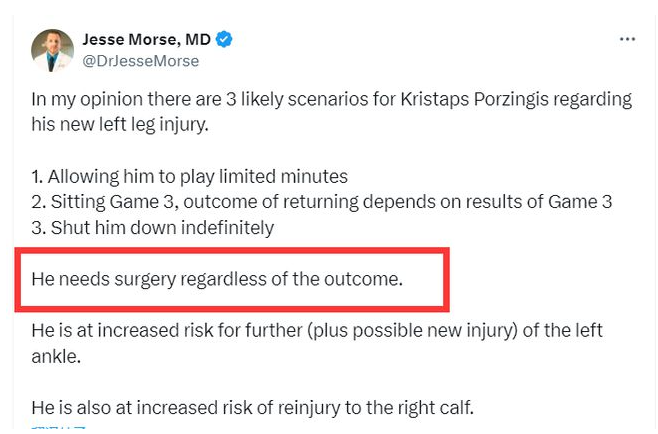
Task: Click Jesse Morse's profile avatar photo
Action: 52,50
